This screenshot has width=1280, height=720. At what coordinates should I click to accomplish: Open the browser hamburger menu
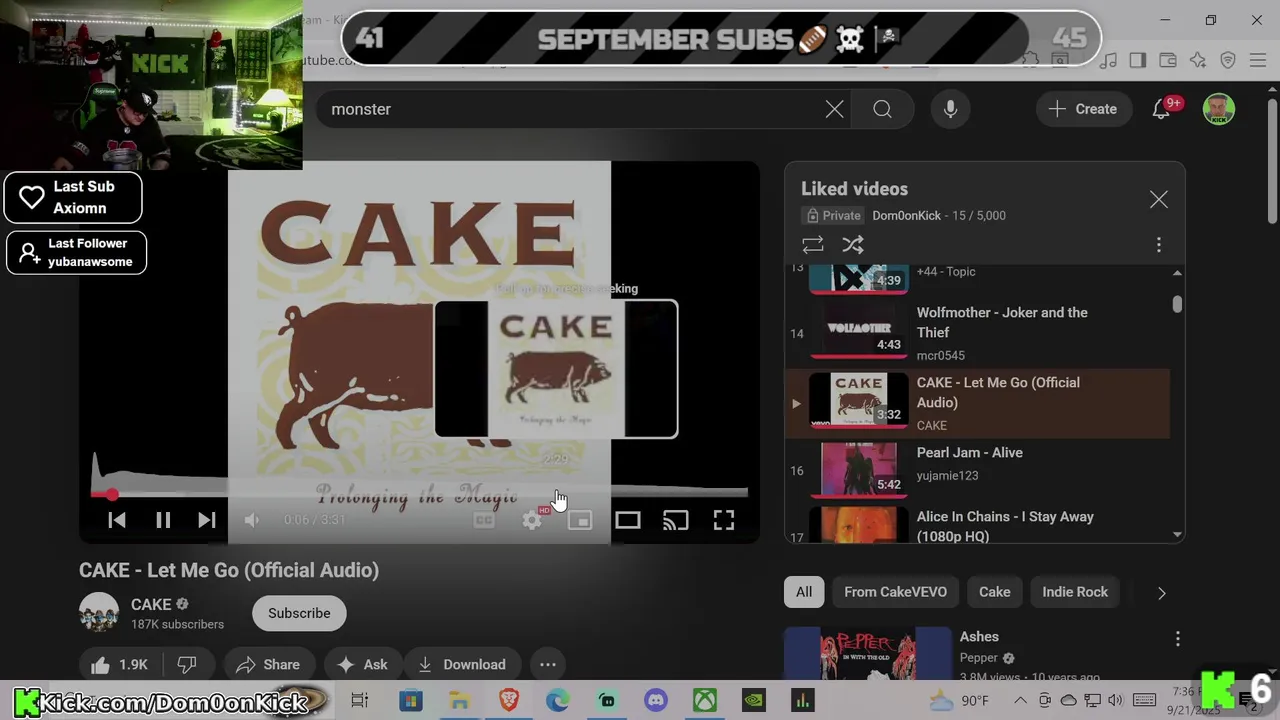coord(1258,60)
